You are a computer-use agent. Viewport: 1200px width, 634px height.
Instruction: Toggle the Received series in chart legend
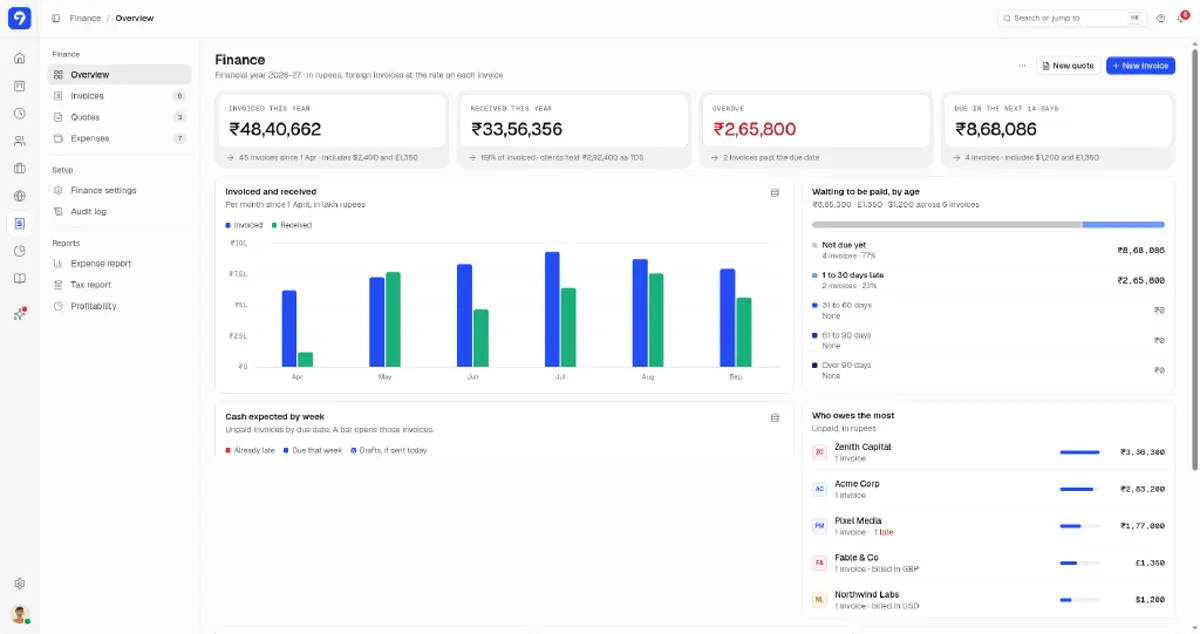coord(291,225)
